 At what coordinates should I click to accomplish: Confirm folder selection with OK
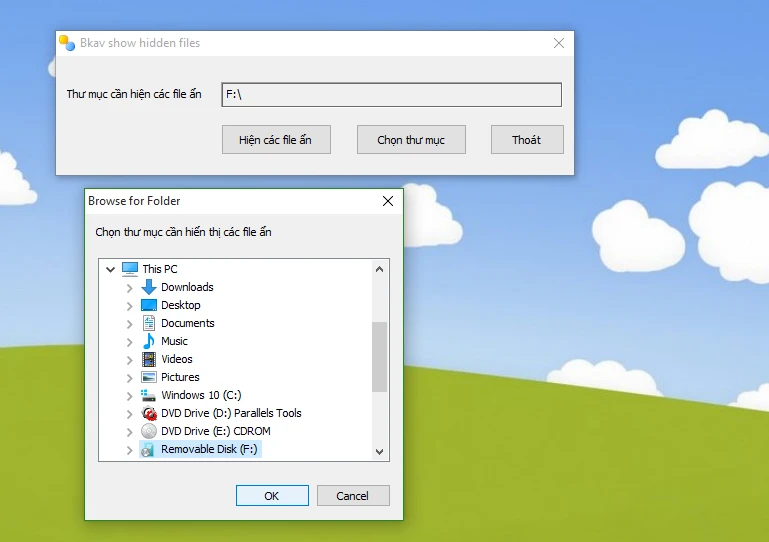coord(272,496)
